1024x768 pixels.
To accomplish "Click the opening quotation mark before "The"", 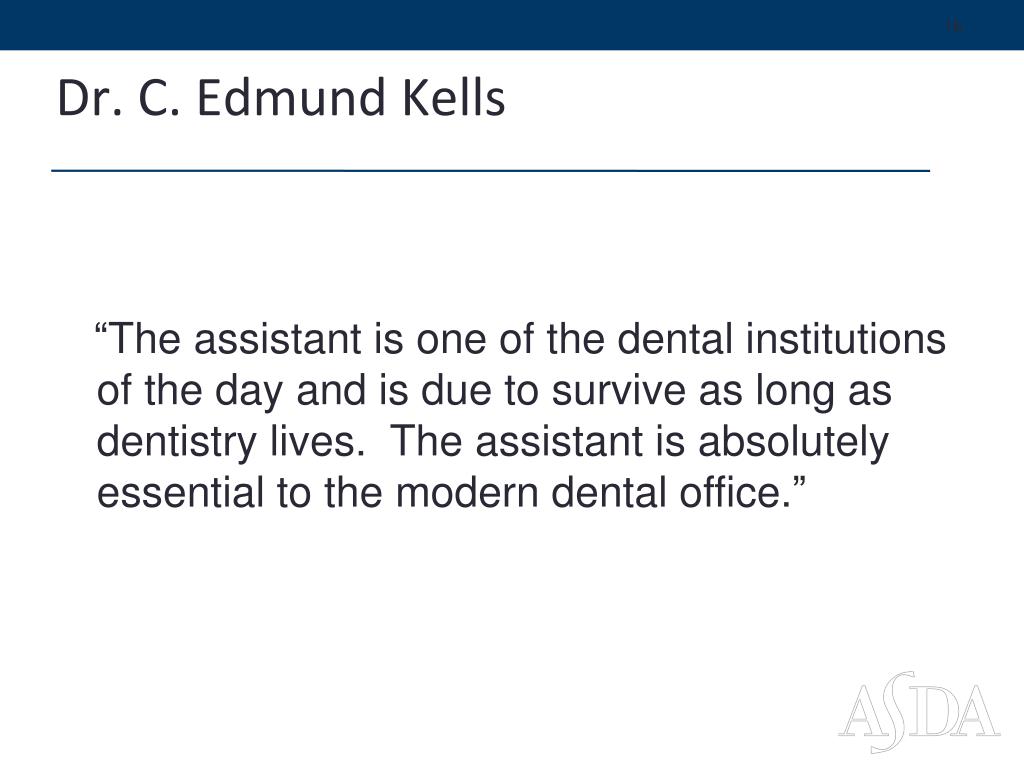I will (101, 327).
